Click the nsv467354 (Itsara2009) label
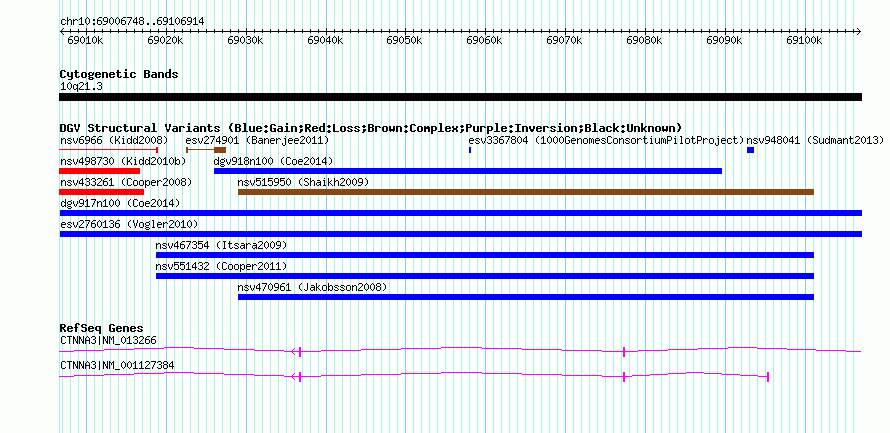The width and height of the screenshot is (890, 433). pos(221,246)
